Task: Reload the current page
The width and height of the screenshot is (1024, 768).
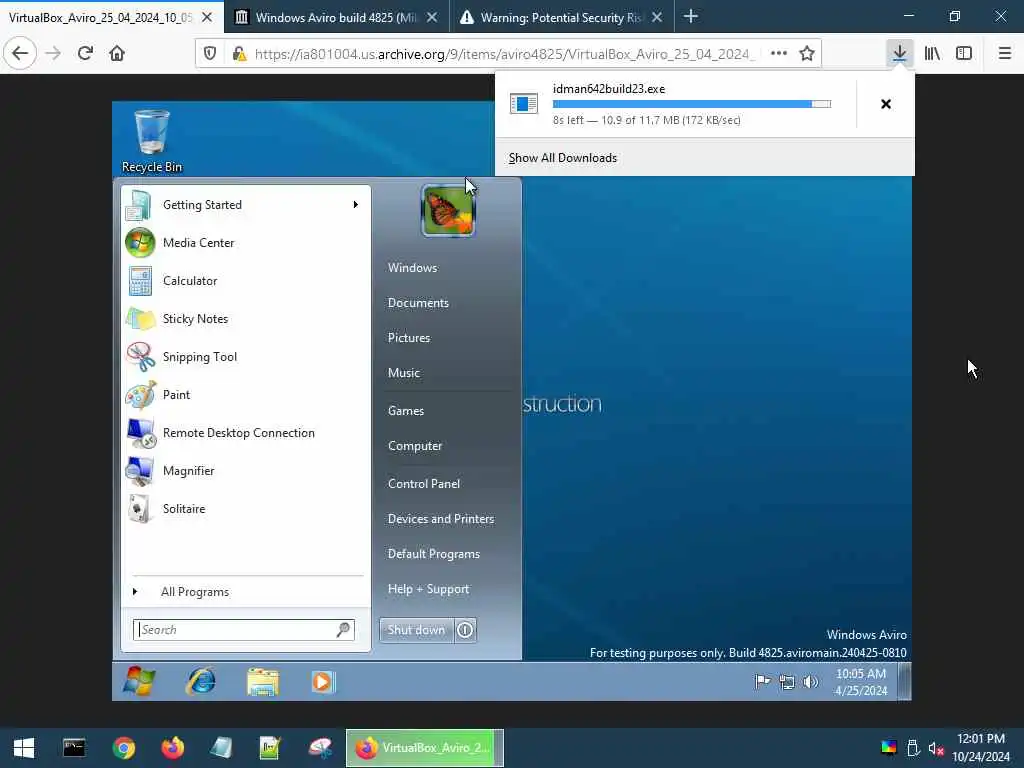Action: tap(85, 54)
